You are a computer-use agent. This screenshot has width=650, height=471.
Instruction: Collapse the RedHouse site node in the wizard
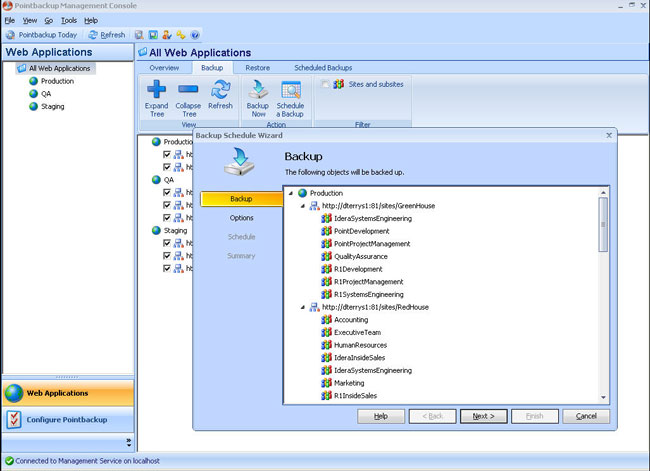303,307
